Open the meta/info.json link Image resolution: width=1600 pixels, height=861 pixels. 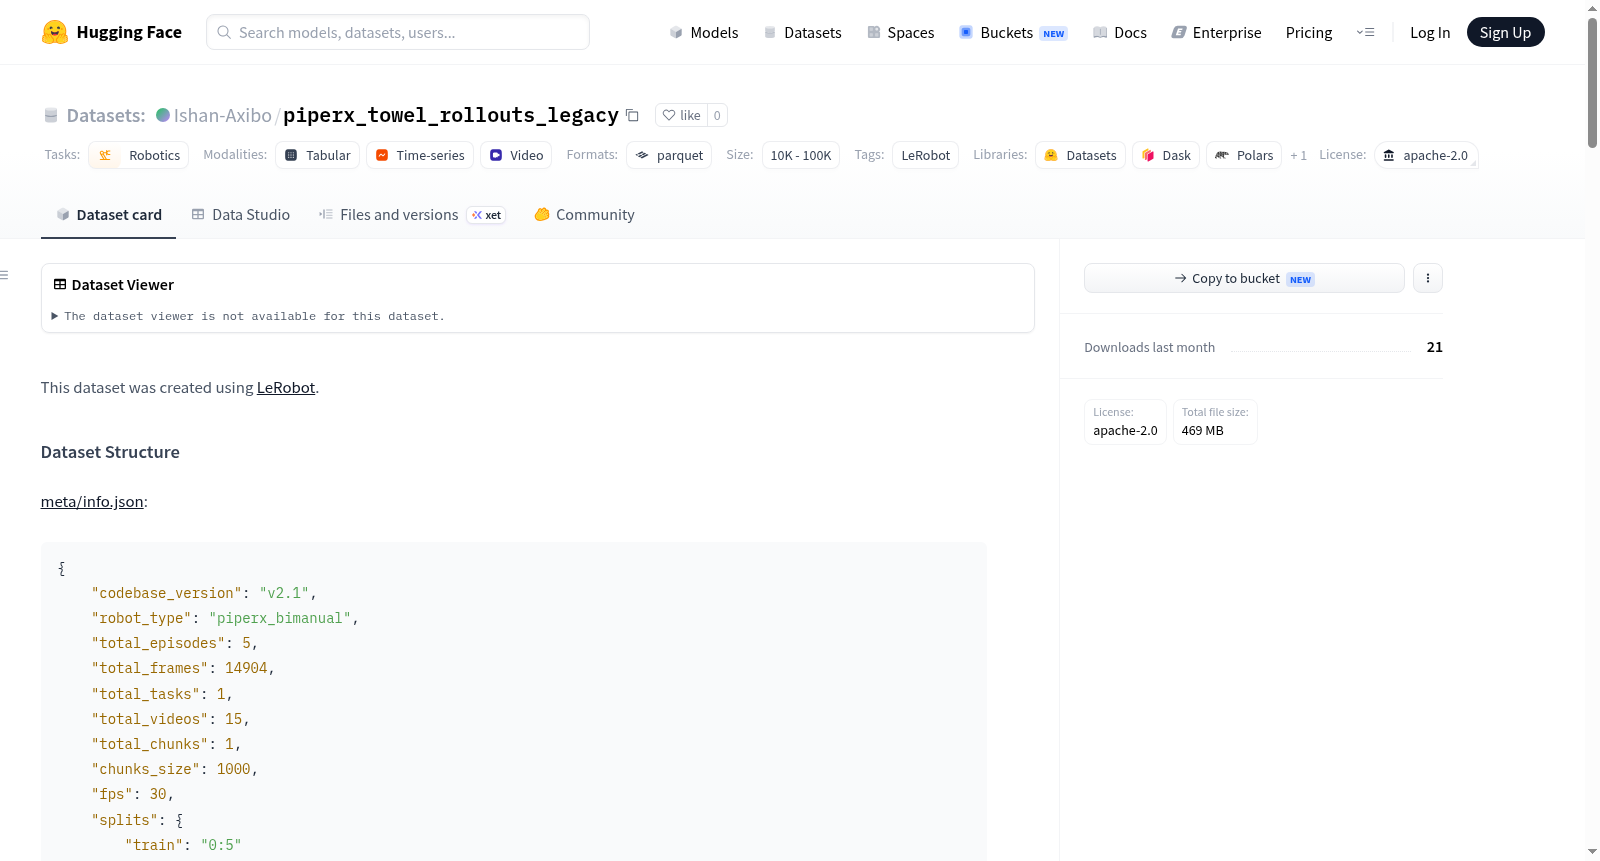[x=92, y=502]
